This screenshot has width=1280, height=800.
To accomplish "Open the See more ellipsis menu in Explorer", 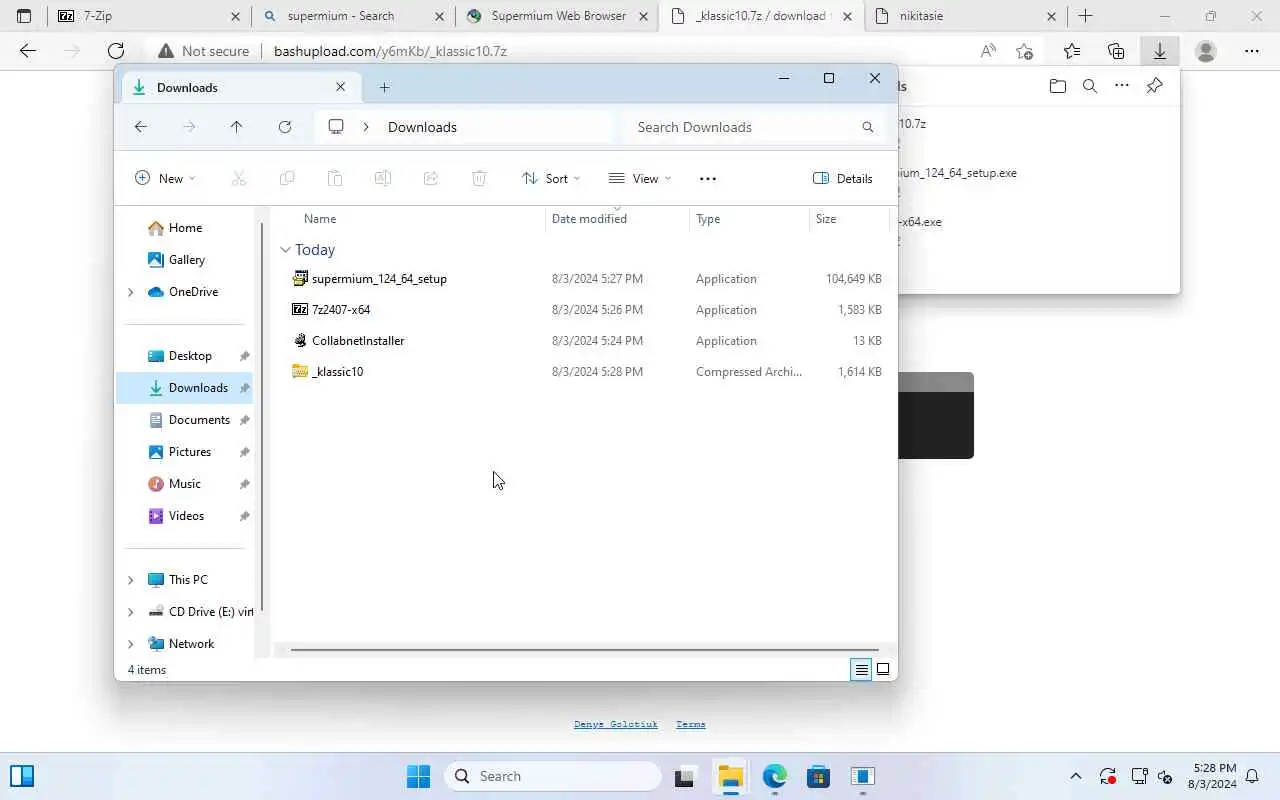I will click(x=708, y=178).
